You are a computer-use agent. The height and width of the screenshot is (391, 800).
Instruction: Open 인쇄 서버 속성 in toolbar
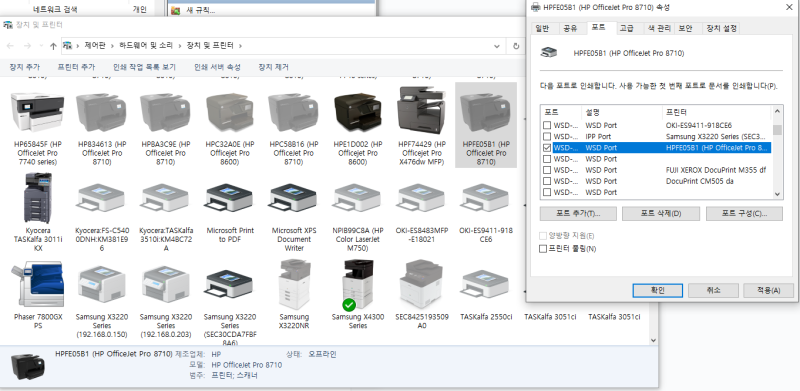click(x=217, y=67)
